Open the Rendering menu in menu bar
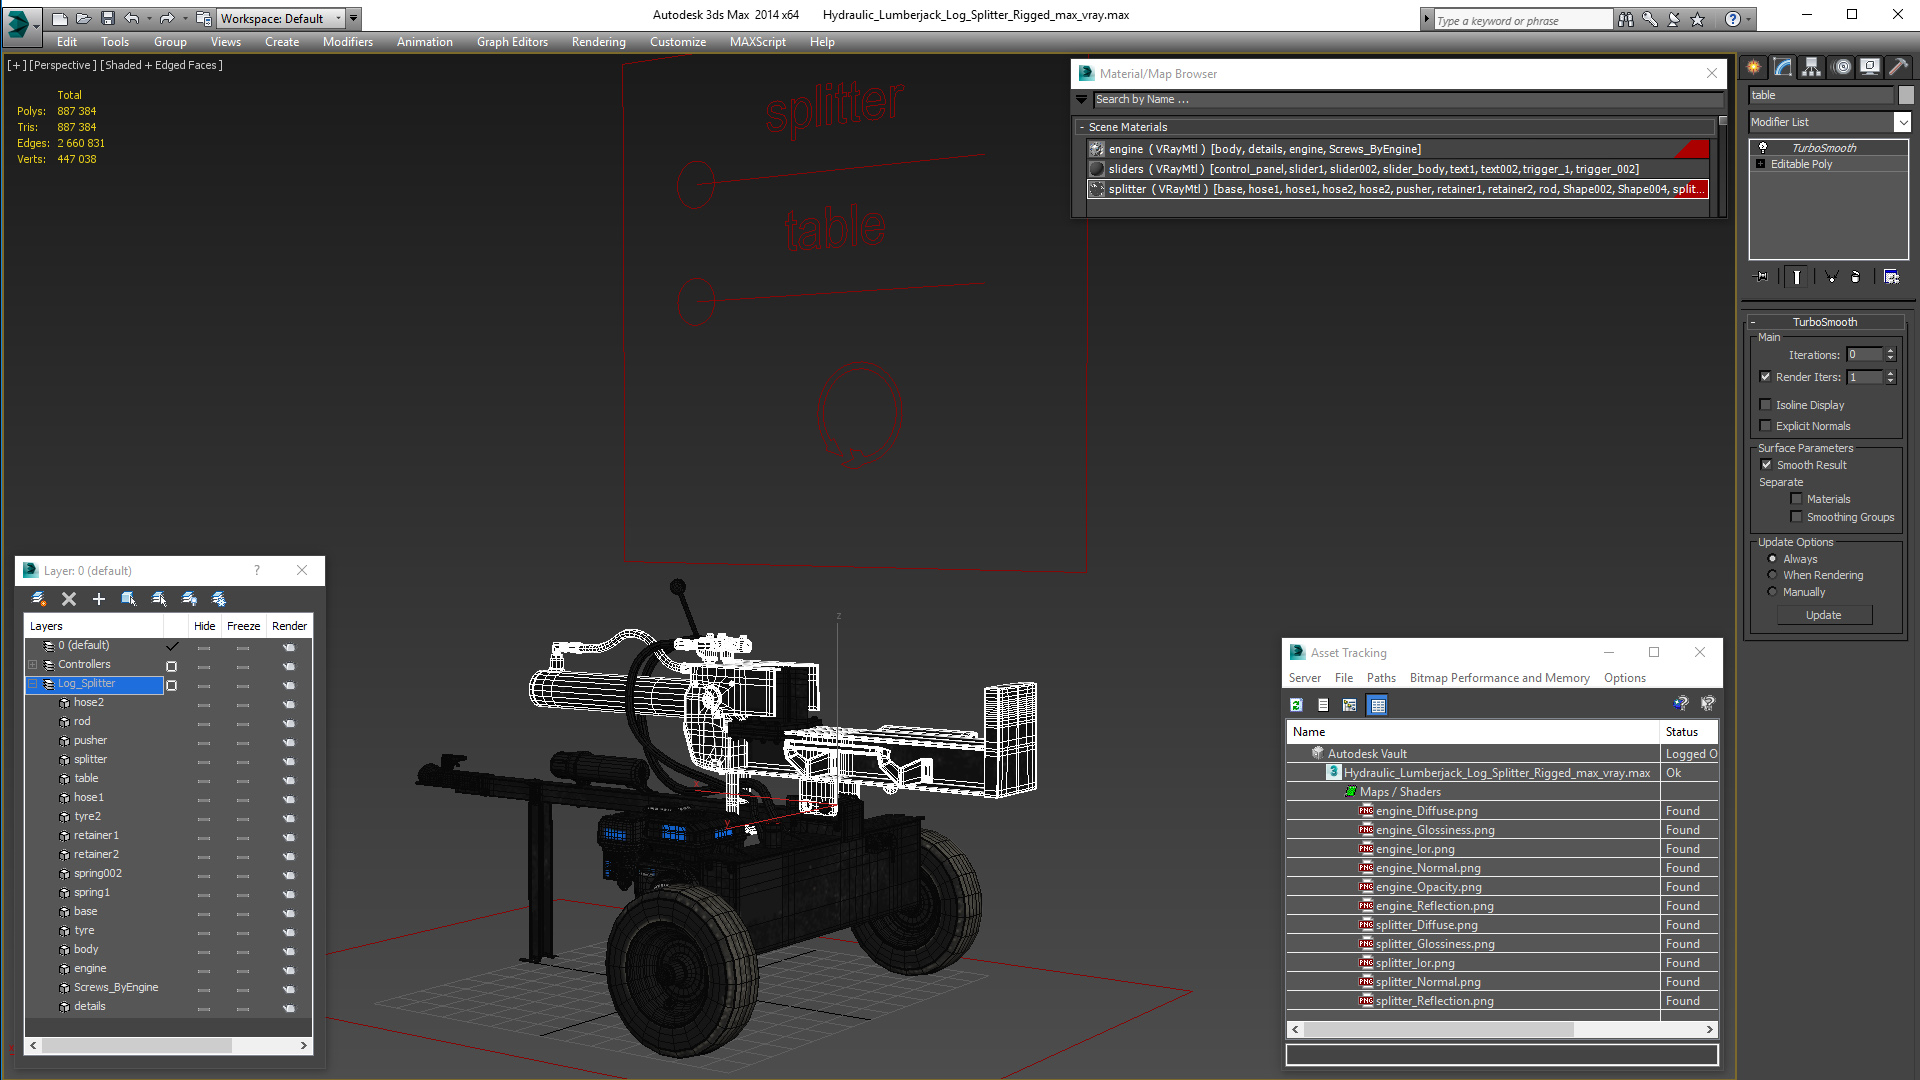This screenshot has width=1920, height=1080. click(600, 41)
